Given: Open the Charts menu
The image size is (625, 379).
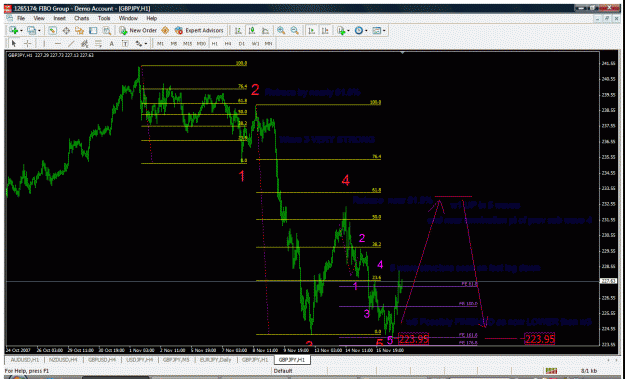Looking at the screenshot, I should 82,18.
